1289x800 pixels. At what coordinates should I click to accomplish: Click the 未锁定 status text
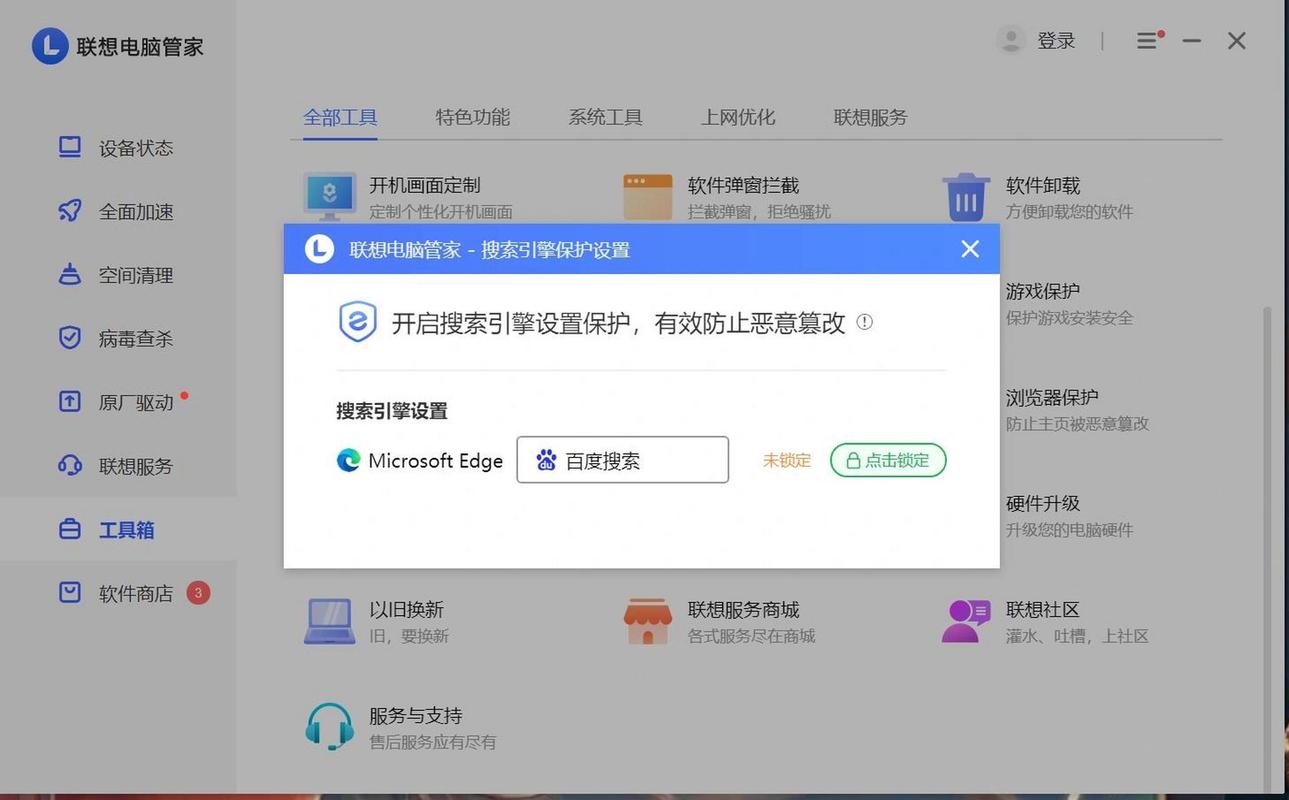(787, 460)
